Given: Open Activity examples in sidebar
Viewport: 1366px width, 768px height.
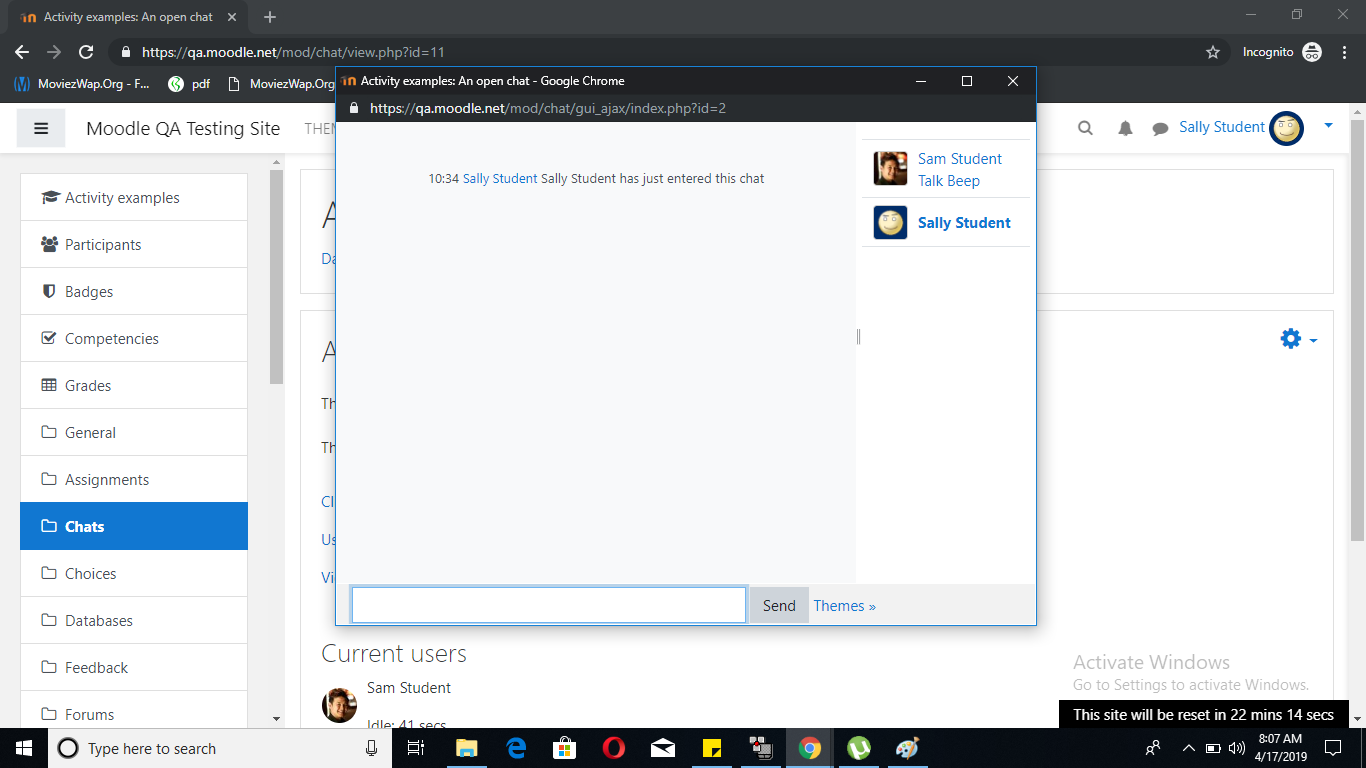Looking at the screenshot, I should coord(134,197).
